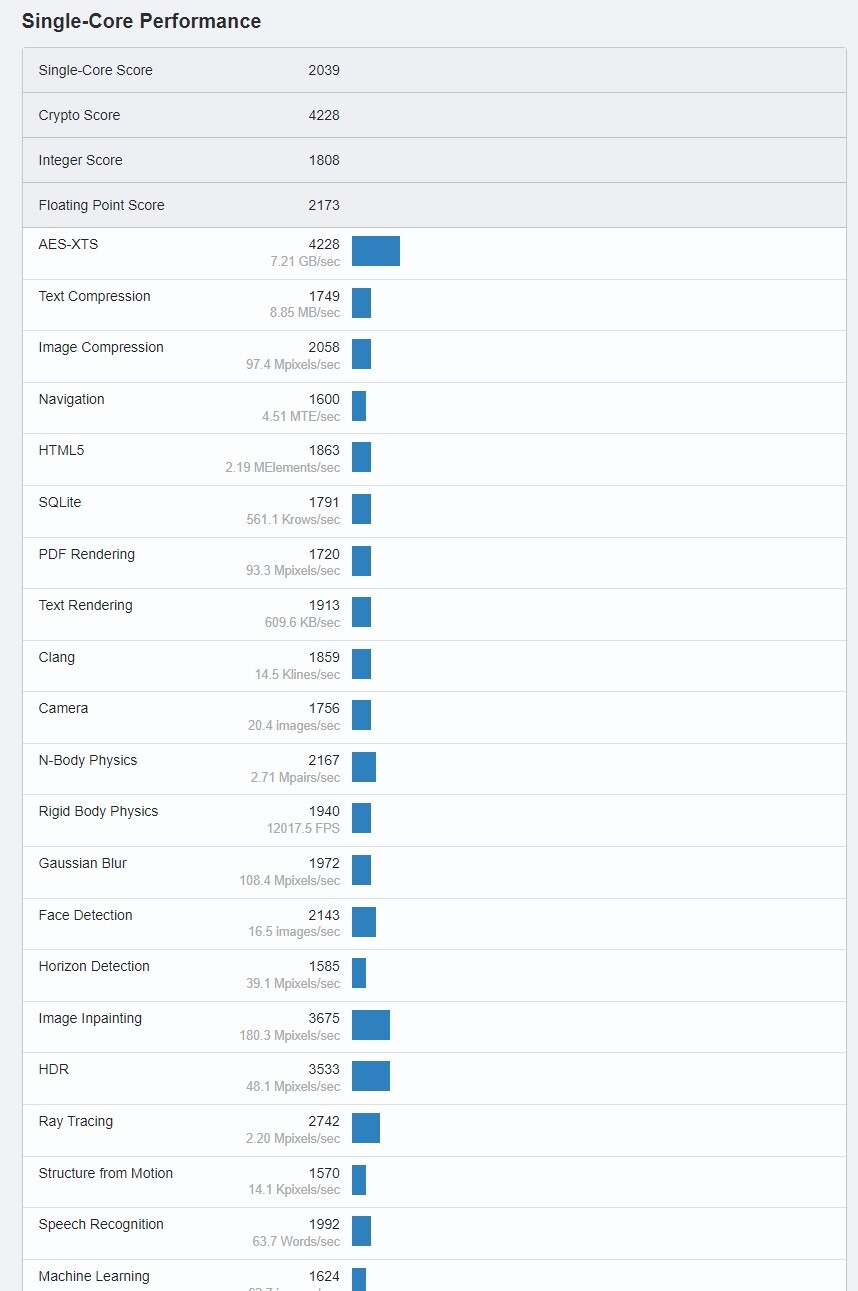Image resolution: width=858 pixels, height=1291 pixels.
Task: Click the Speech Recognition label
Action: [x=101, y=1224]
